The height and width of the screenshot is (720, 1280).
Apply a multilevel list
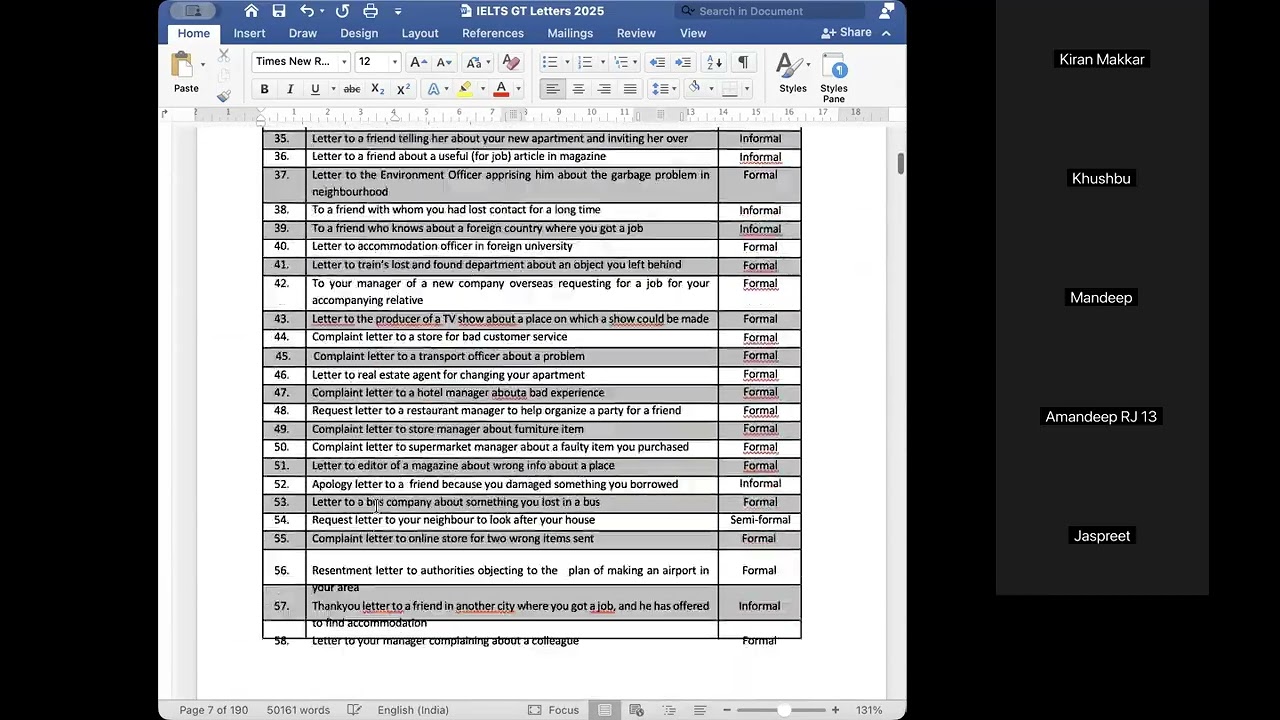(x=621, y=62)
